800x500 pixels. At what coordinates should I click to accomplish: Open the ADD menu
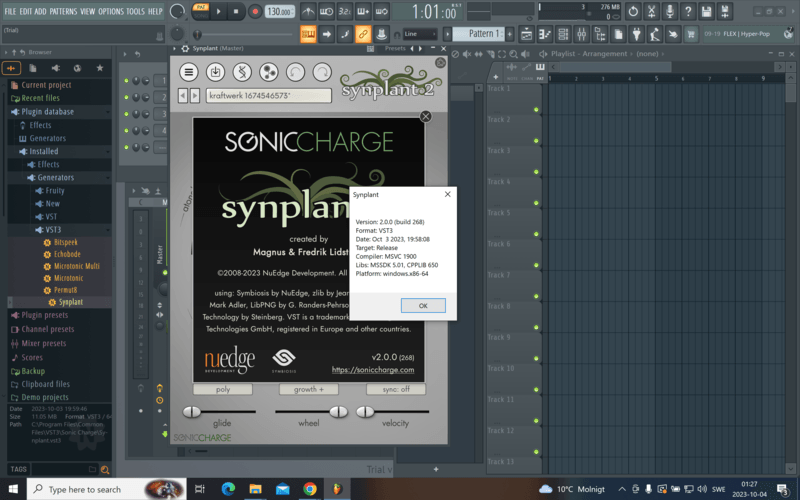40,11
